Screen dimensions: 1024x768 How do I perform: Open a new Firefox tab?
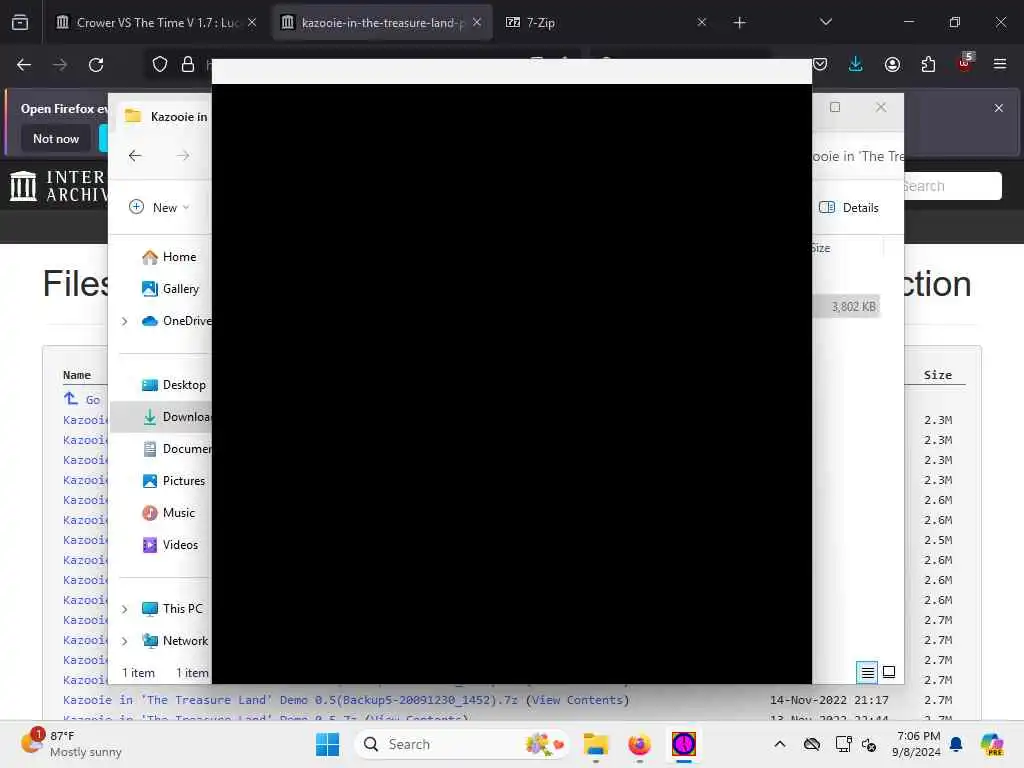[739, 23]
